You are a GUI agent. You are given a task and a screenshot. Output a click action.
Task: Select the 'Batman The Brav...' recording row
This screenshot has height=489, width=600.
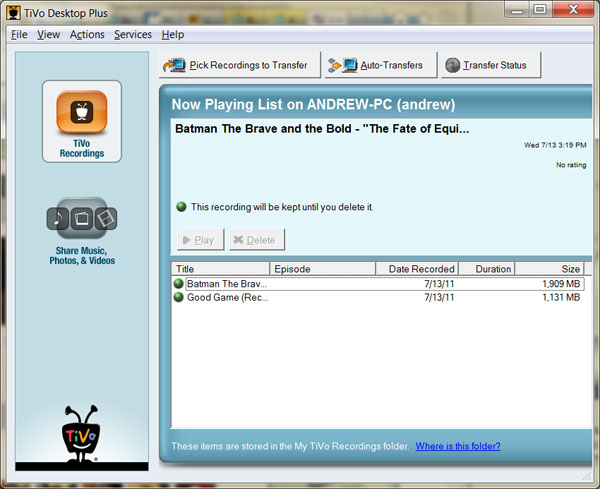(379, 284)
